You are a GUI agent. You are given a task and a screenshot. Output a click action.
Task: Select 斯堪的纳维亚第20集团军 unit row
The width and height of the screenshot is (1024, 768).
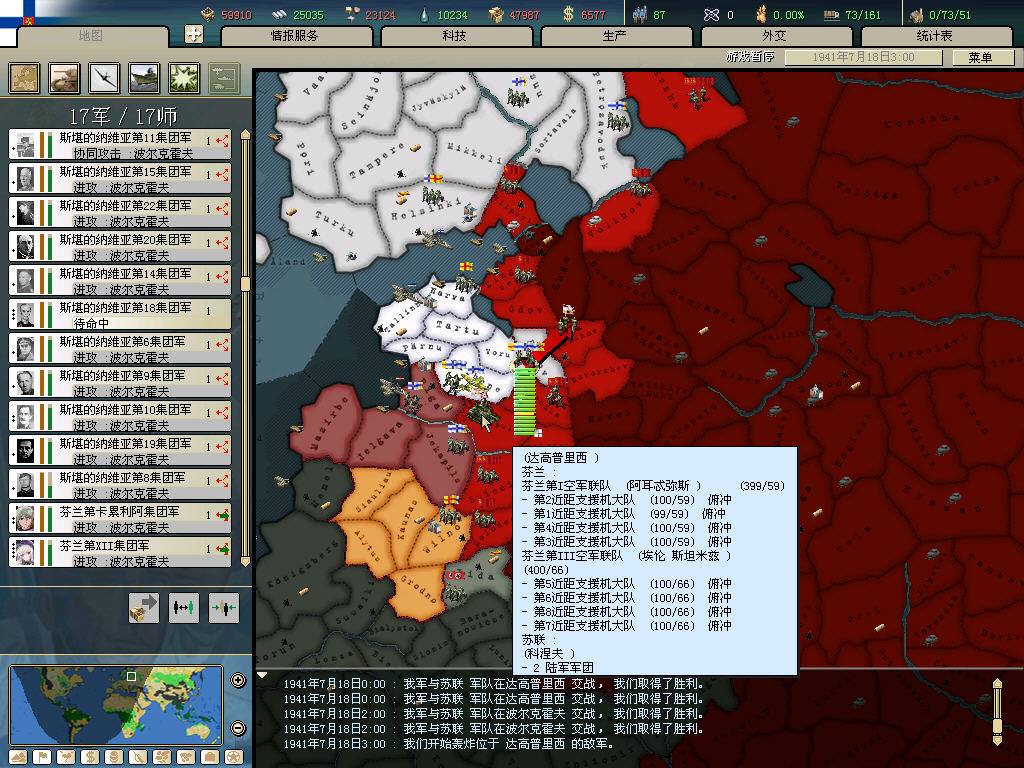[x=120, y=247]
